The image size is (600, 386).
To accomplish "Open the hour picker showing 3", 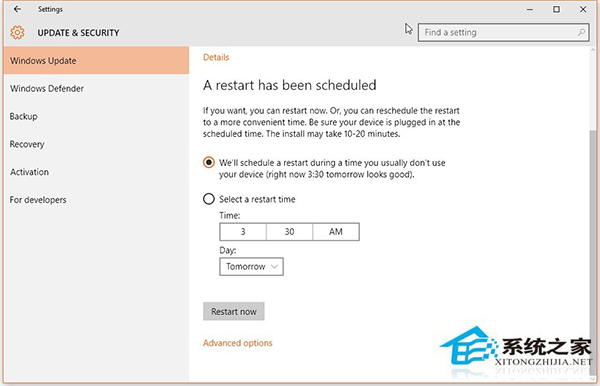I will [243, 232].
